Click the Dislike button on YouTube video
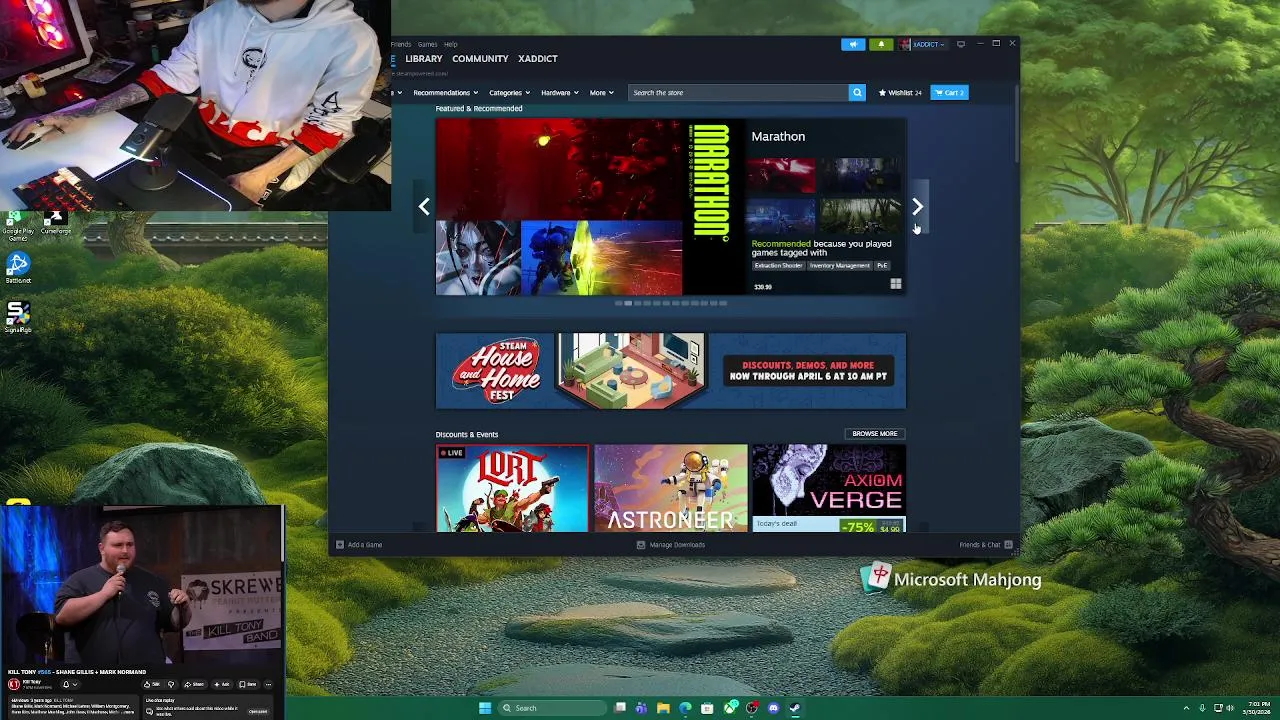Viewport: 1280px width, 720px height. tap(171, 684)
